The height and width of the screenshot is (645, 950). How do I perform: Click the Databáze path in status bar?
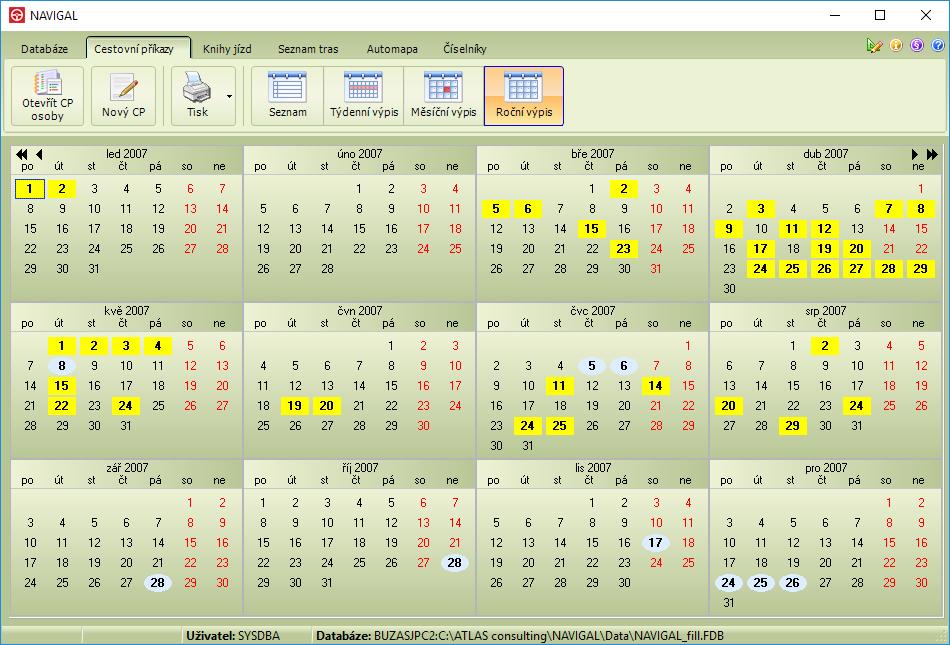(520, 636)
